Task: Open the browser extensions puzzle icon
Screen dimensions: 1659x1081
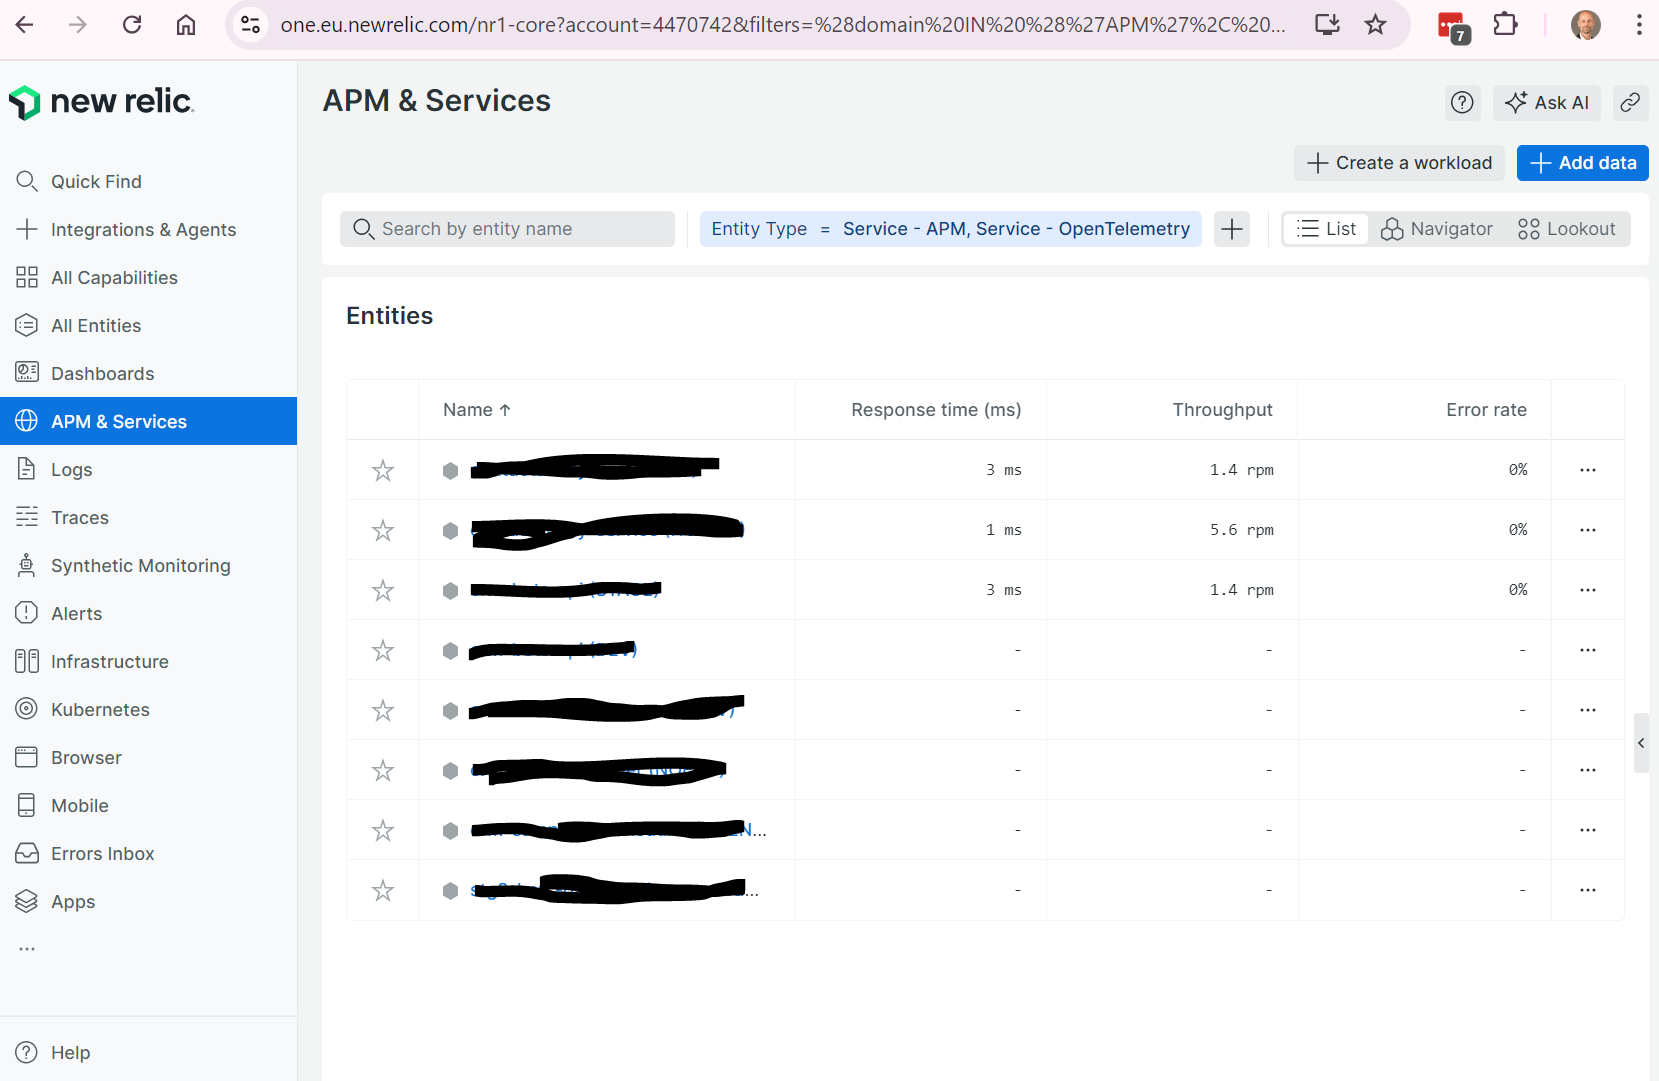Action: click(1505, 24)
